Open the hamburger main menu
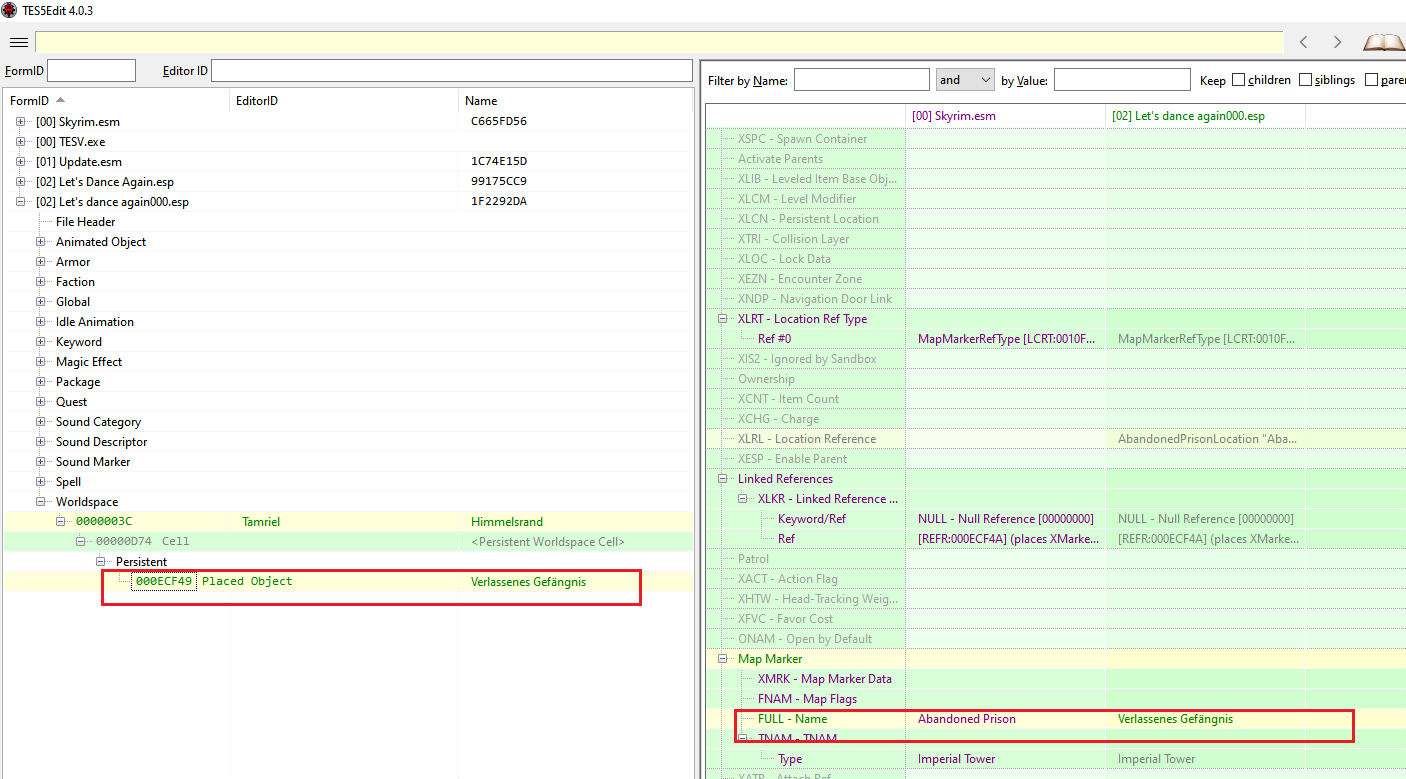1406x779 pixels. 18,42
